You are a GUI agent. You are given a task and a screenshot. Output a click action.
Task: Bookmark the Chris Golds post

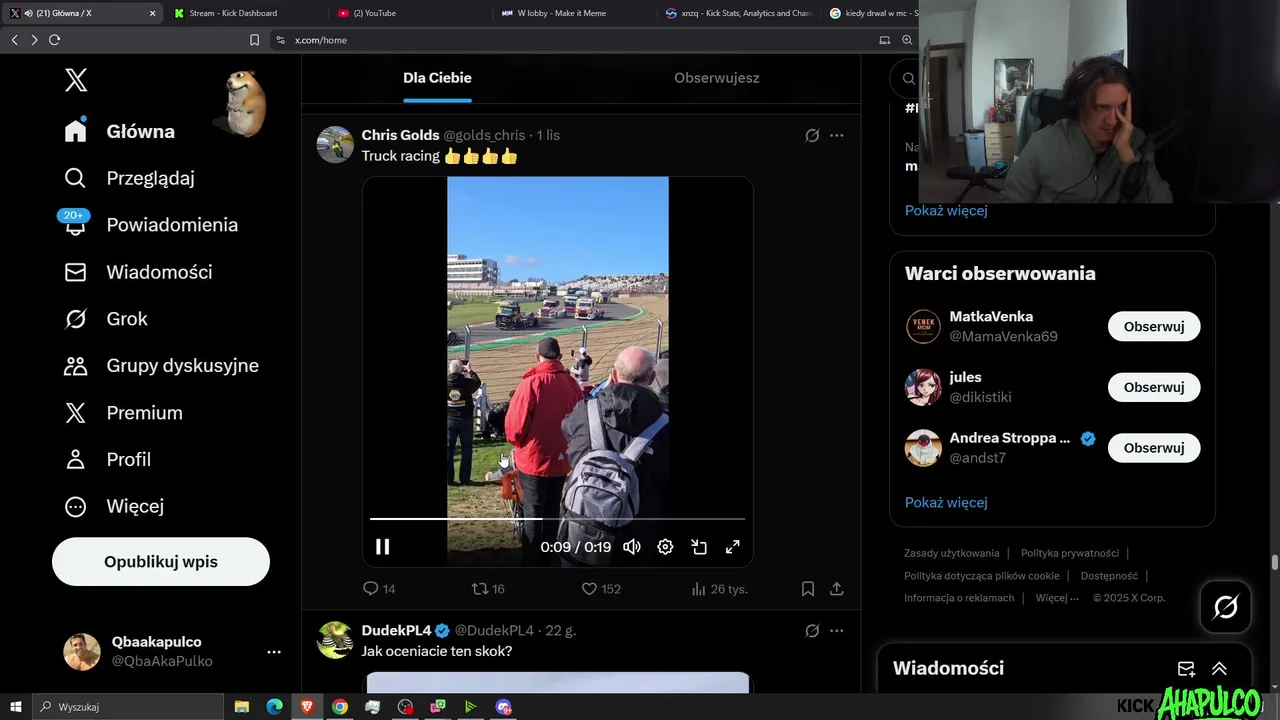pos(808,589)
